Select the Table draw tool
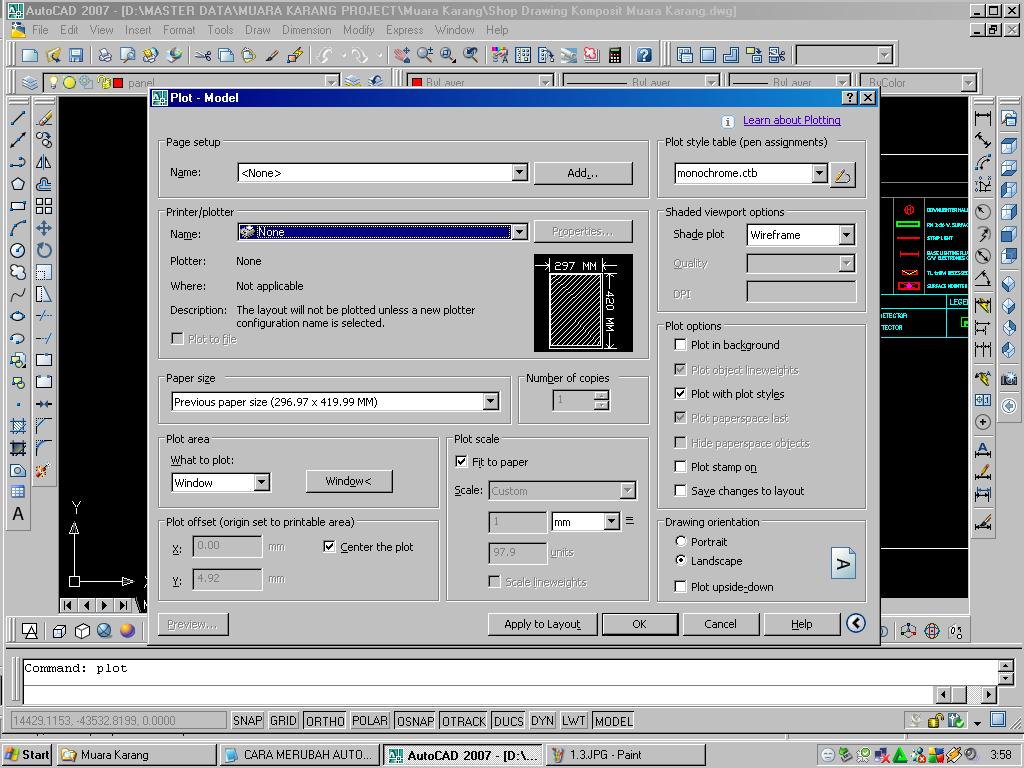 click(18, 492)
